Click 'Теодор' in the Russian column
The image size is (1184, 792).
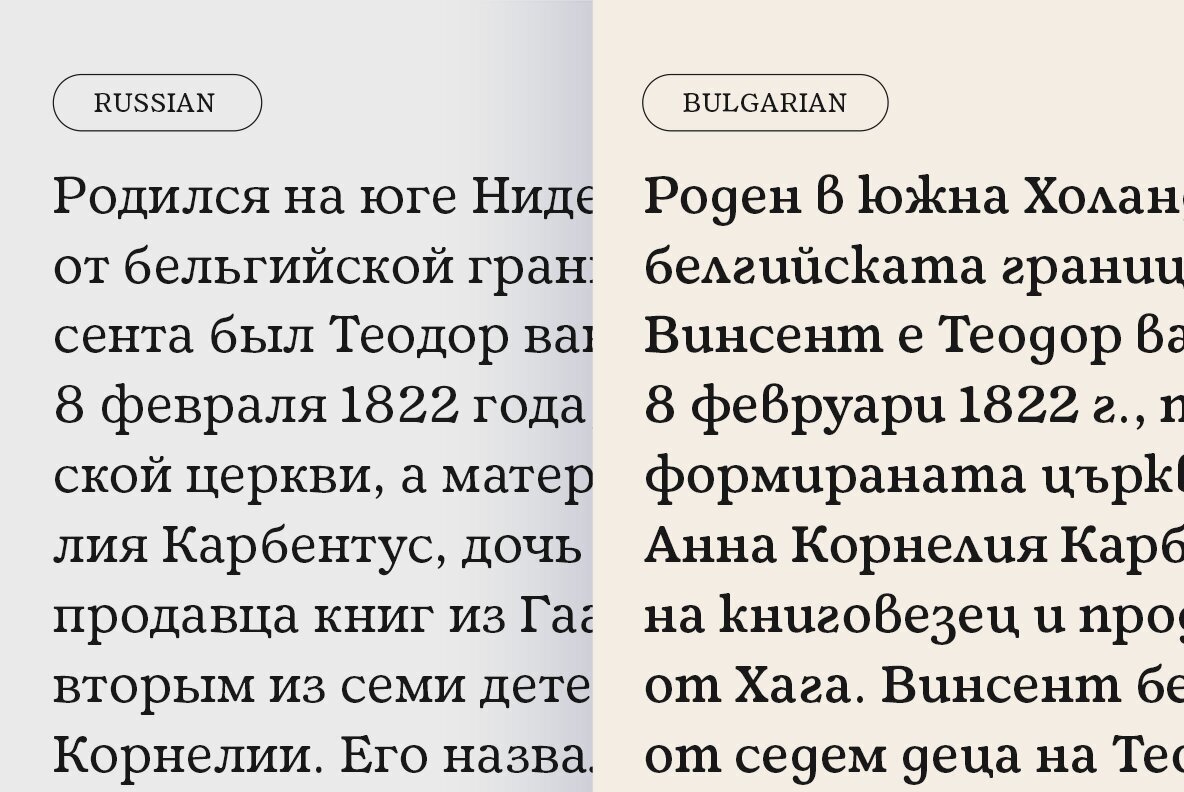point(419,337)
